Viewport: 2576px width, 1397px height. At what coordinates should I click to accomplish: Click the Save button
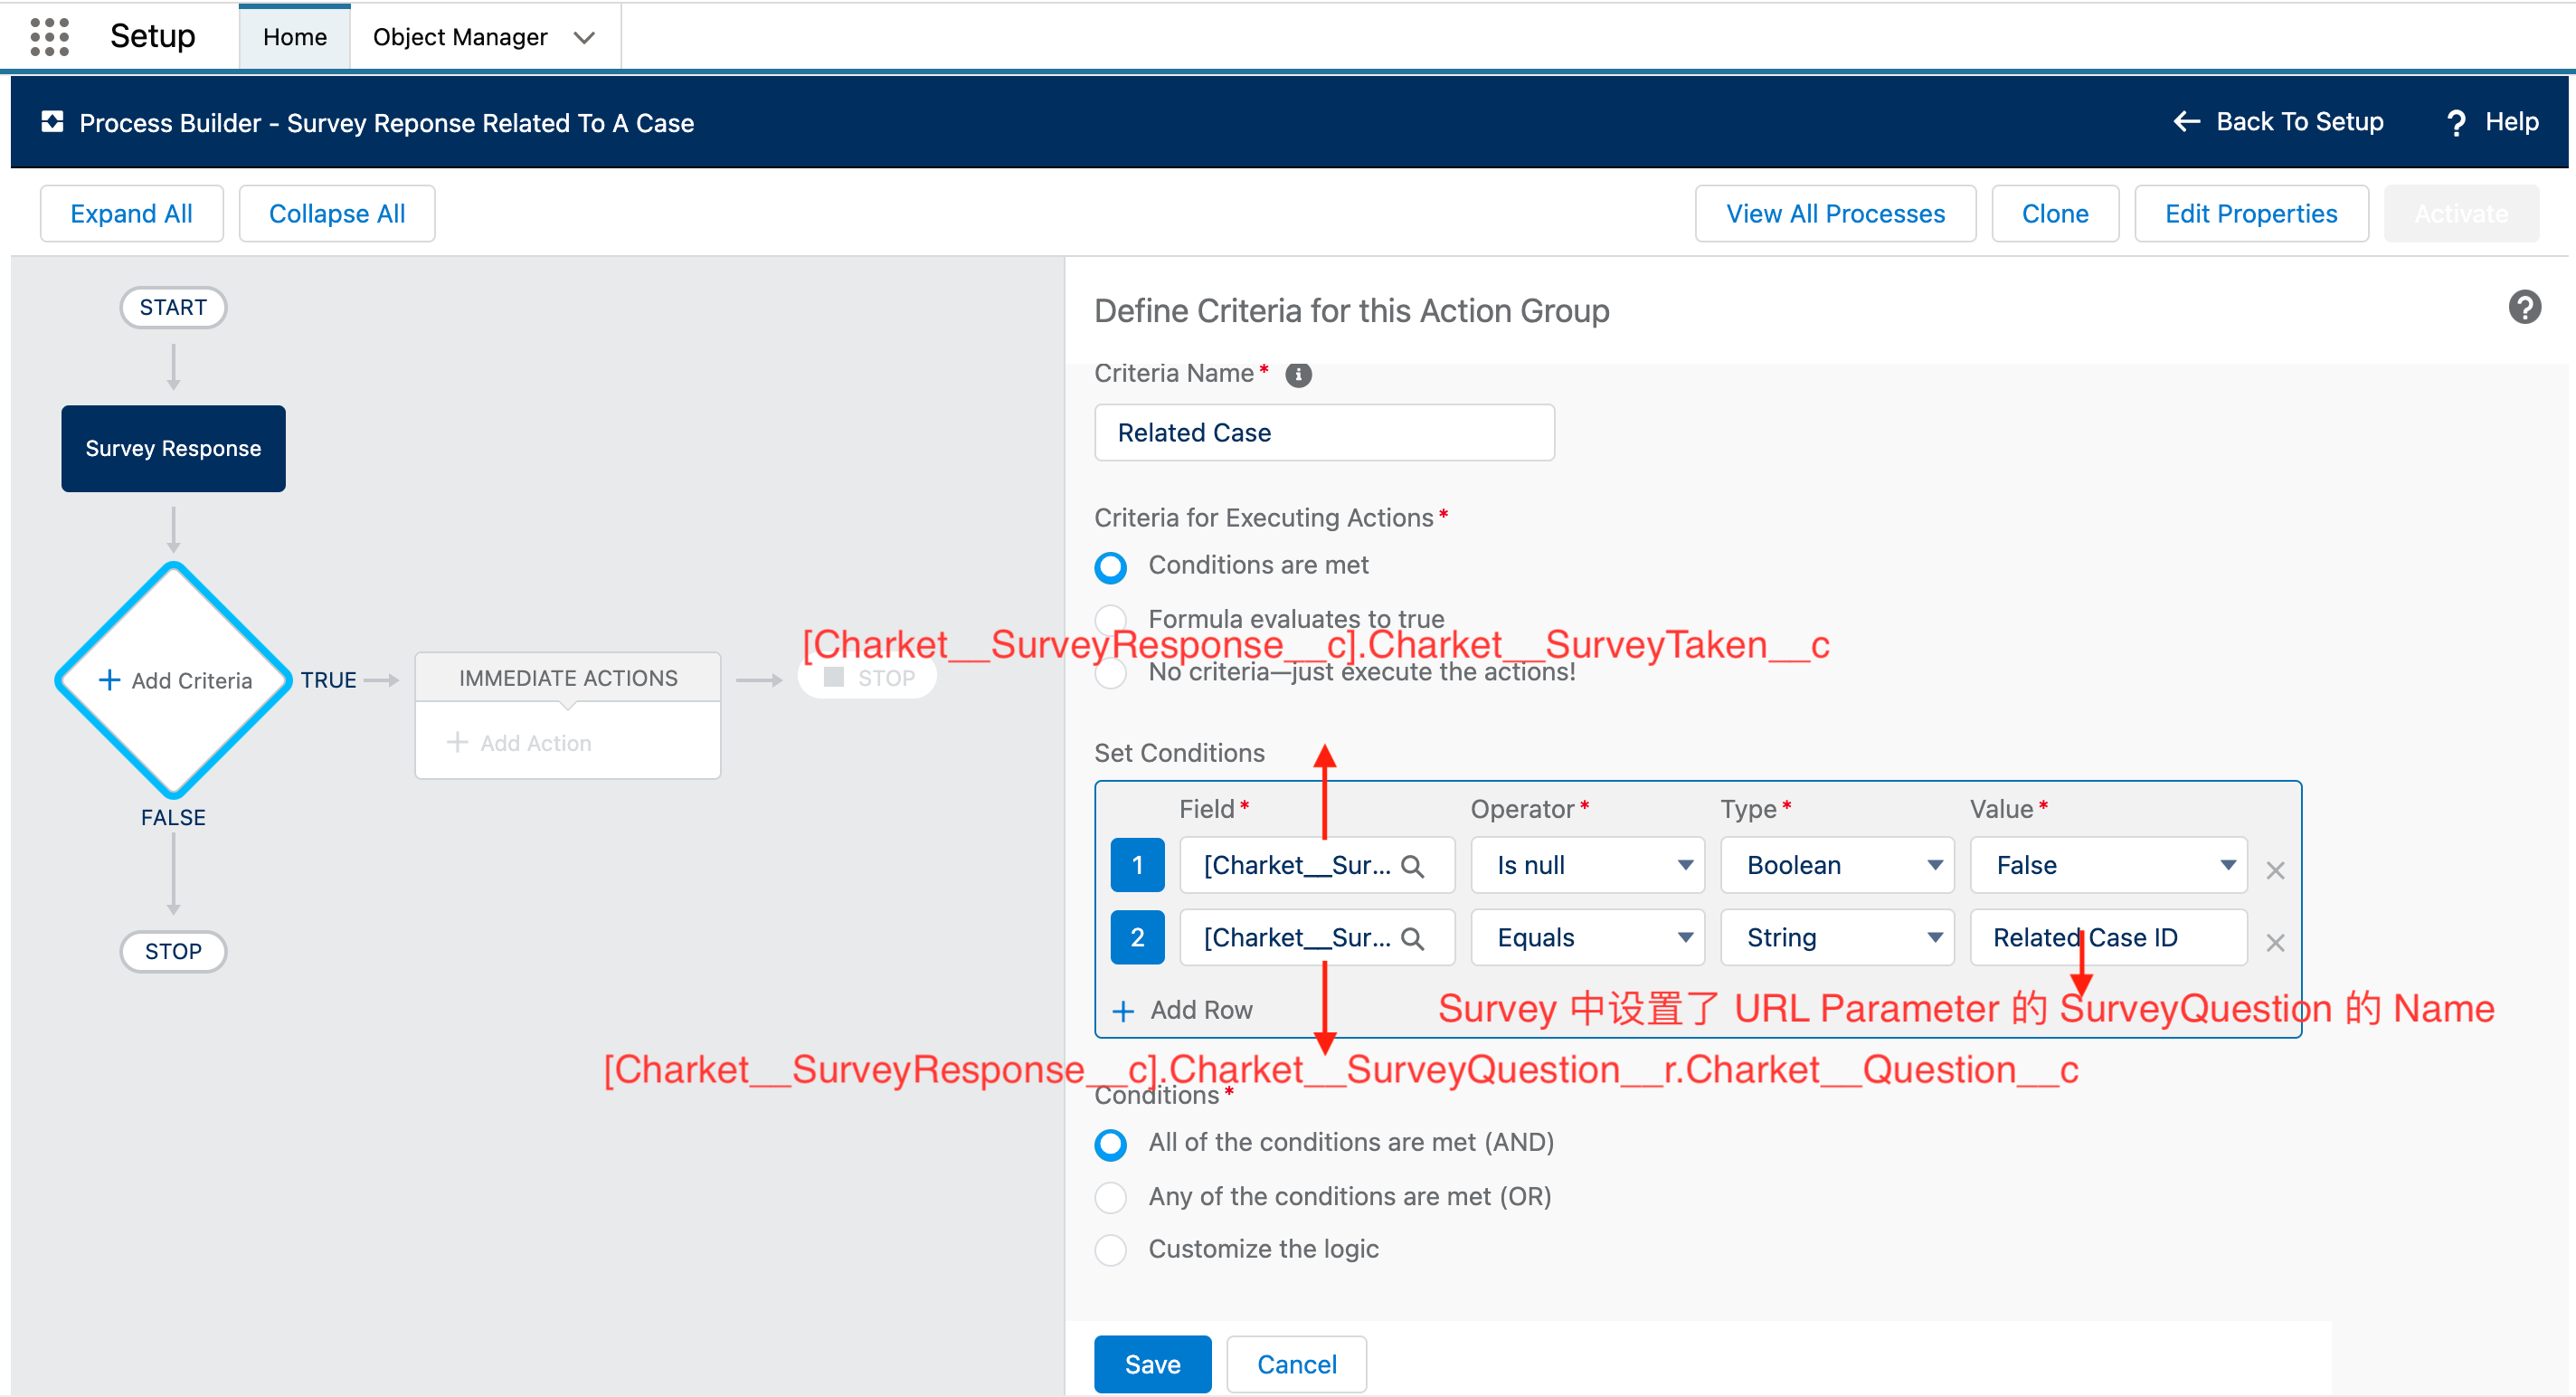(1152, 1364)
